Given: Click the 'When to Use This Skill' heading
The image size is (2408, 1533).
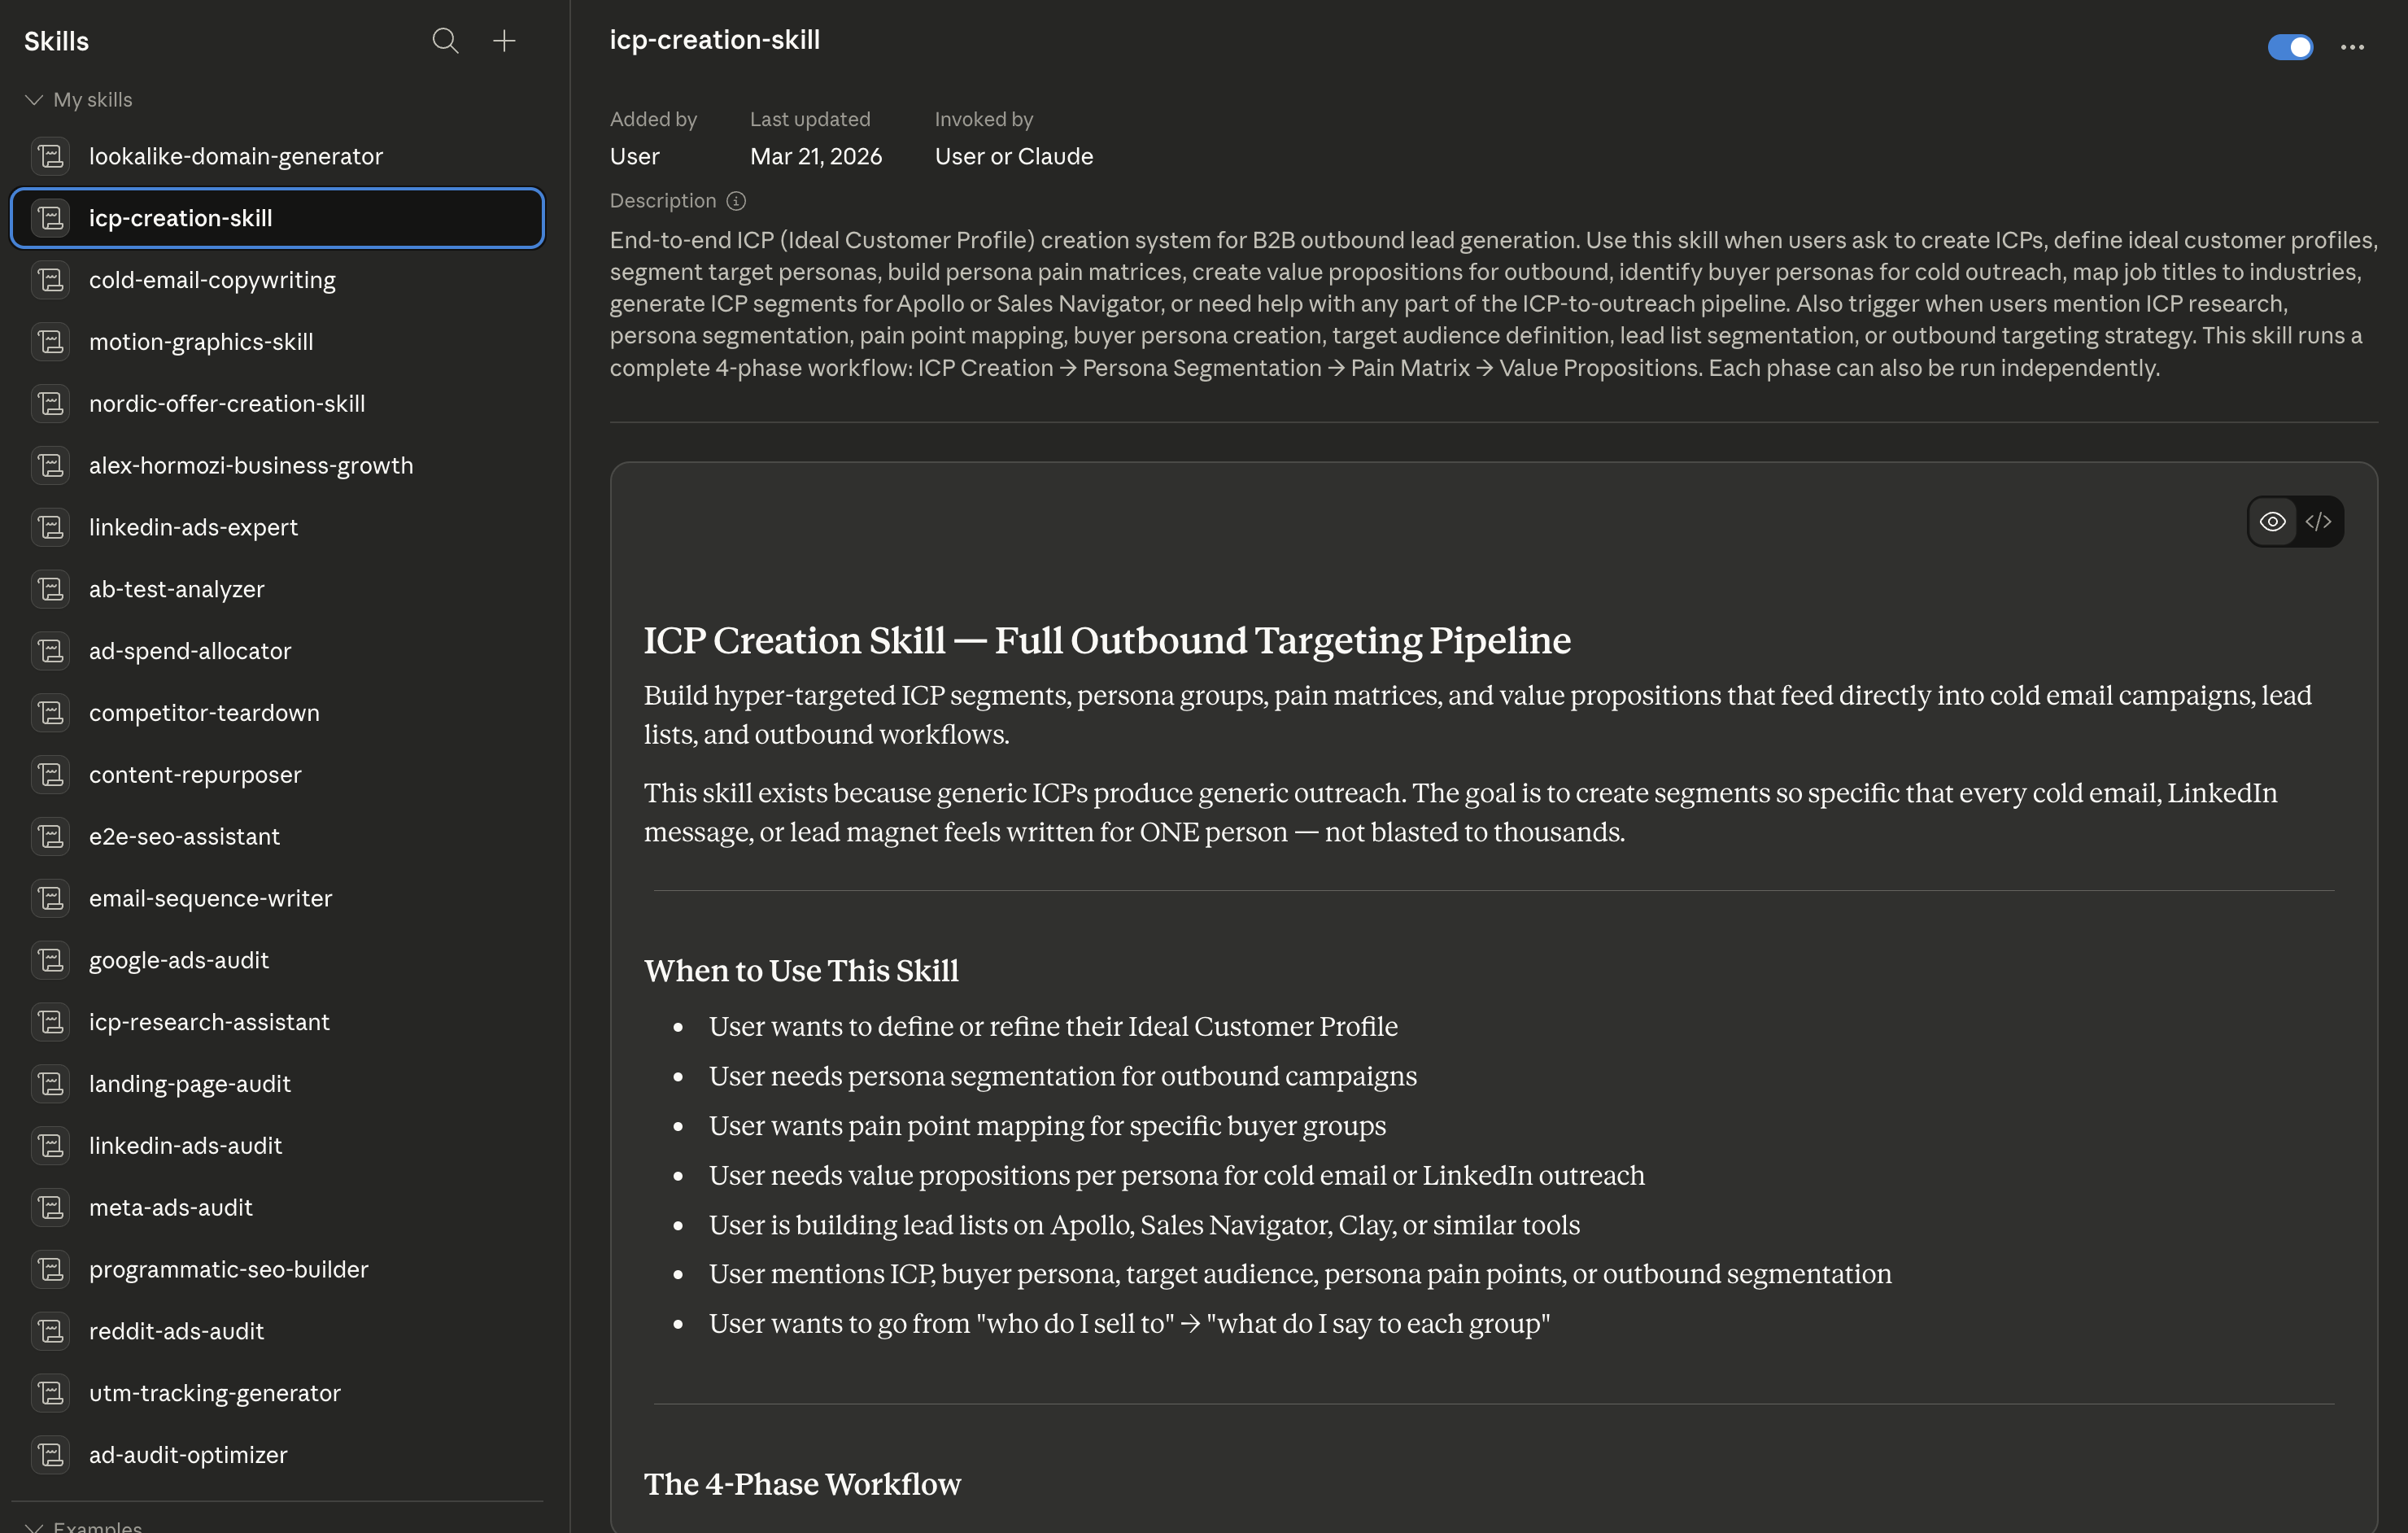Looking at the screenshot, I should click(x=801, y=971).
